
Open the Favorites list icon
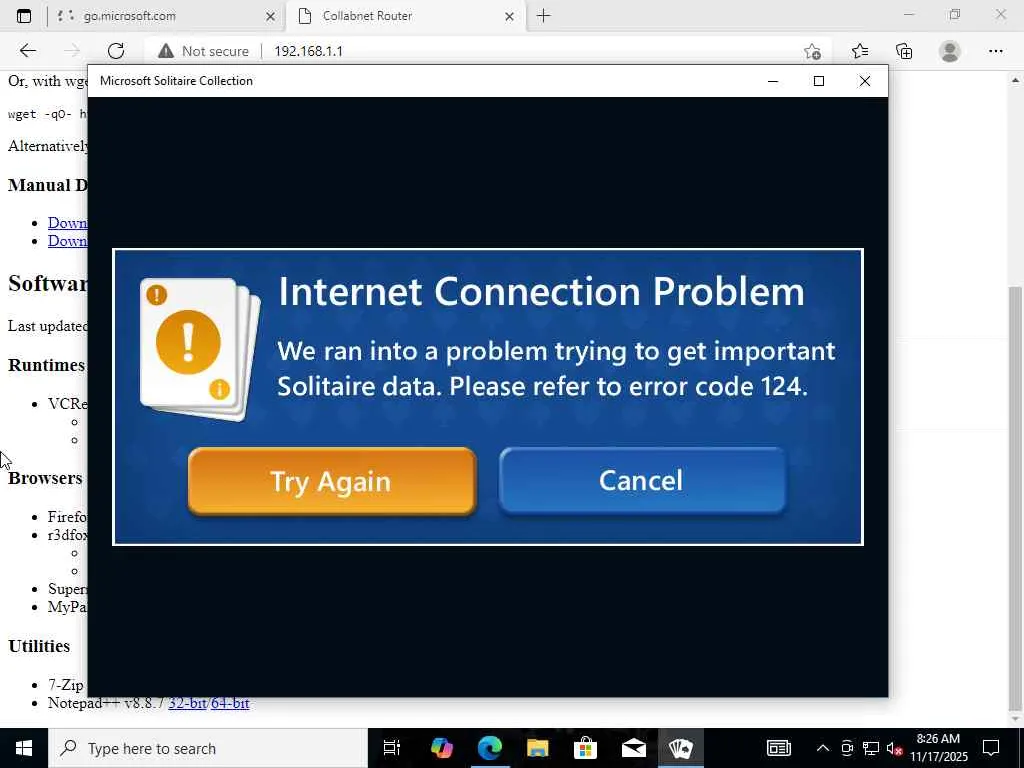(x=859, y=51)
